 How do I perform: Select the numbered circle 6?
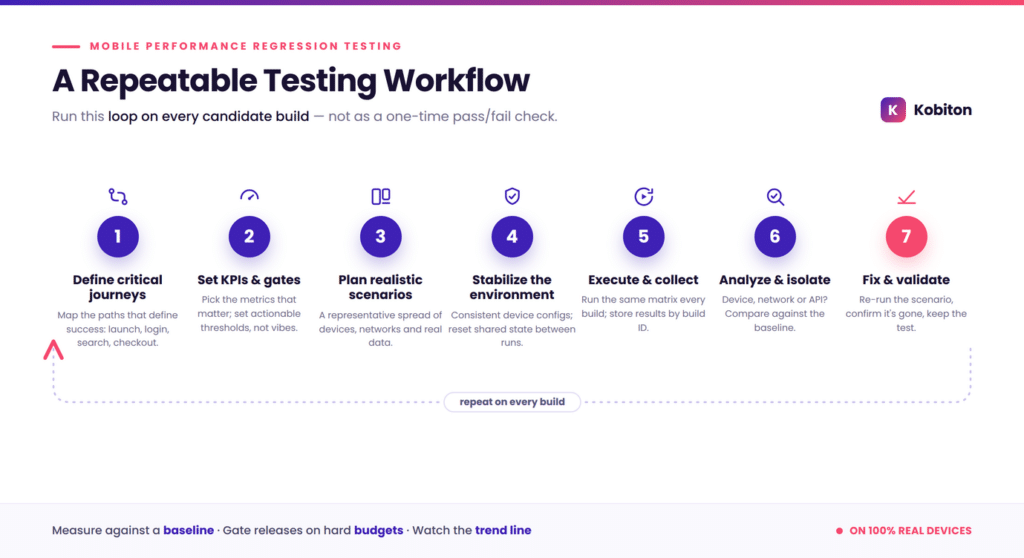(775, 237)
